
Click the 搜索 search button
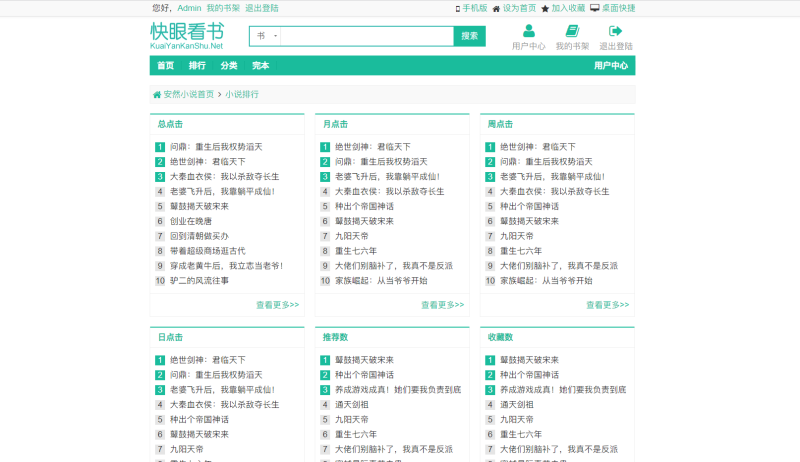[x=469, y=36]
